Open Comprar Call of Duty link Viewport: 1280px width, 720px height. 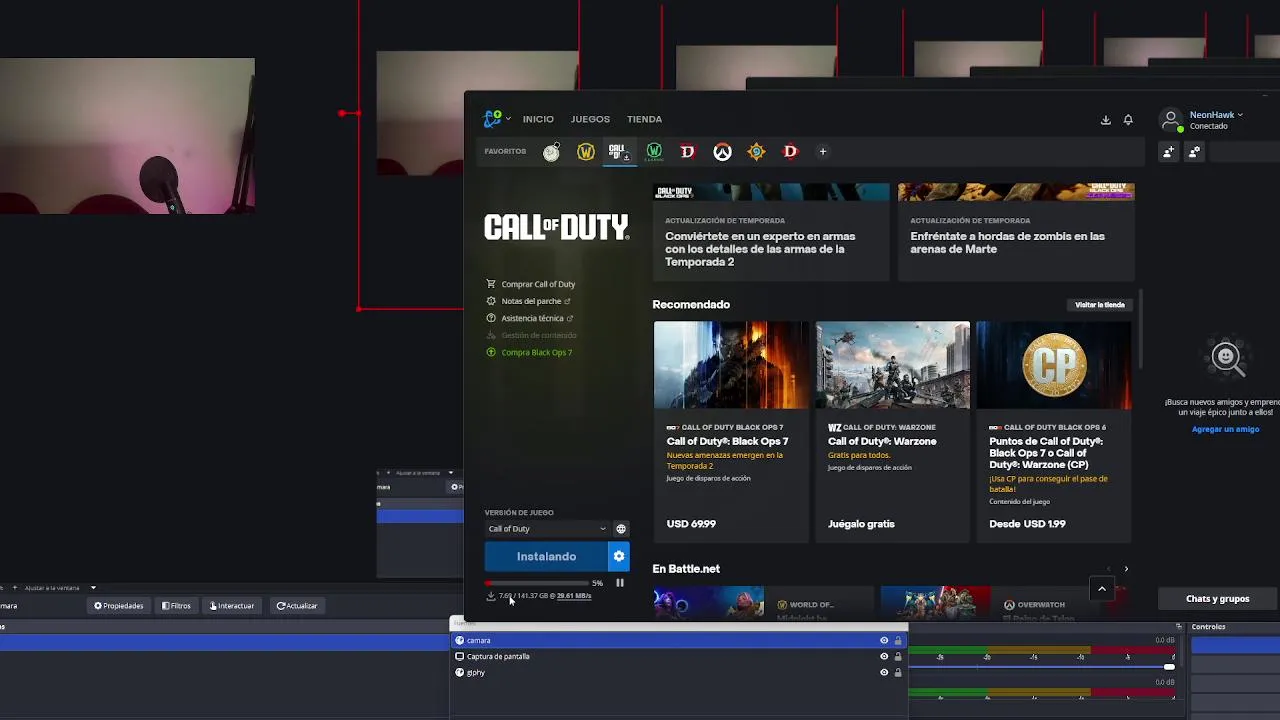[538, 284]
